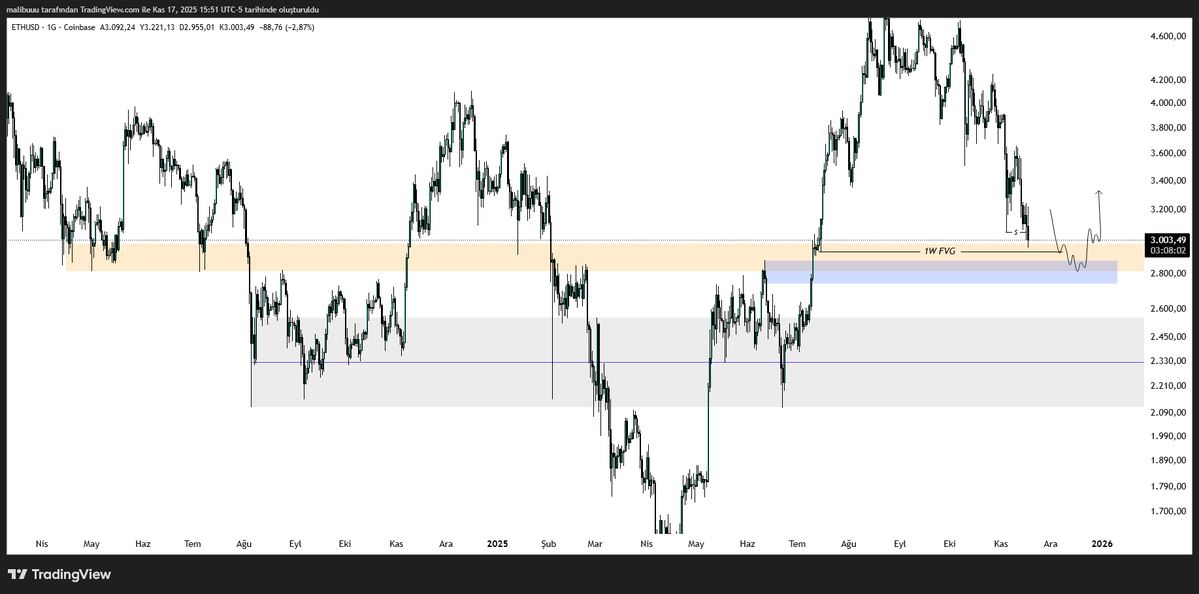
Task: Click the 2.450,00 price axis label
Action: [1167, 337]
